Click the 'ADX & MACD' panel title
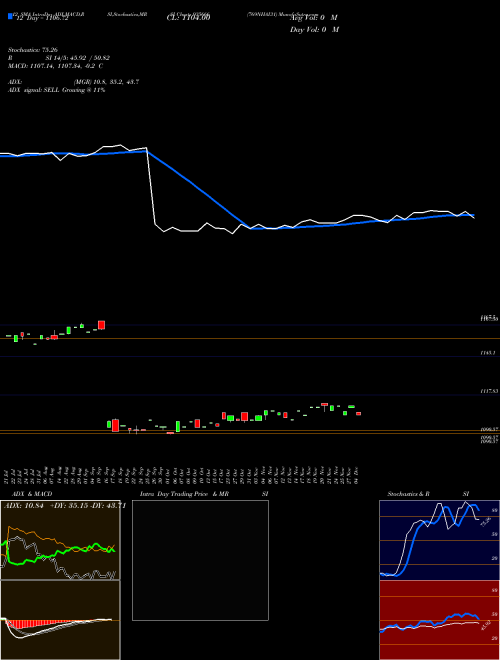This screenshot has width=500, height=660. pyautogui.click(x=32, y=494)
